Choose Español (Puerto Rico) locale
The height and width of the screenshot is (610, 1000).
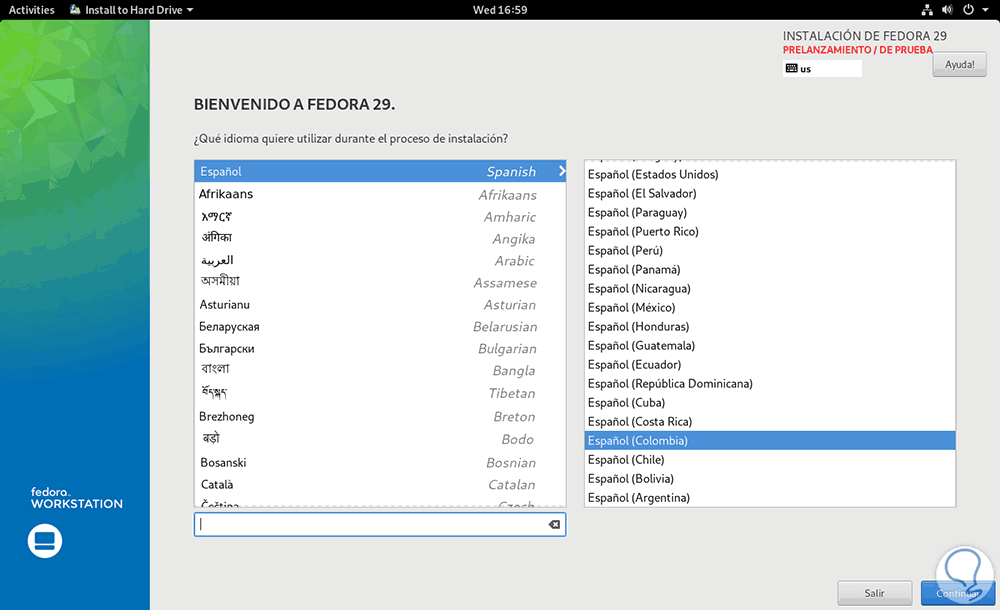coord(770,231)
